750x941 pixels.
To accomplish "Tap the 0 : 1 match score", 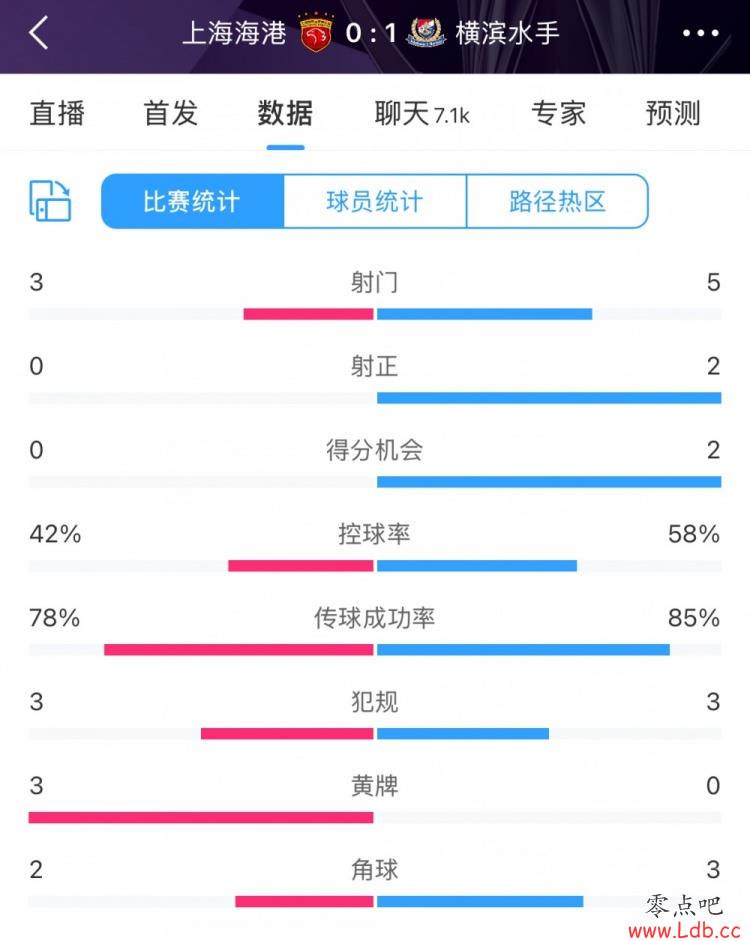I will coord(371,33).
